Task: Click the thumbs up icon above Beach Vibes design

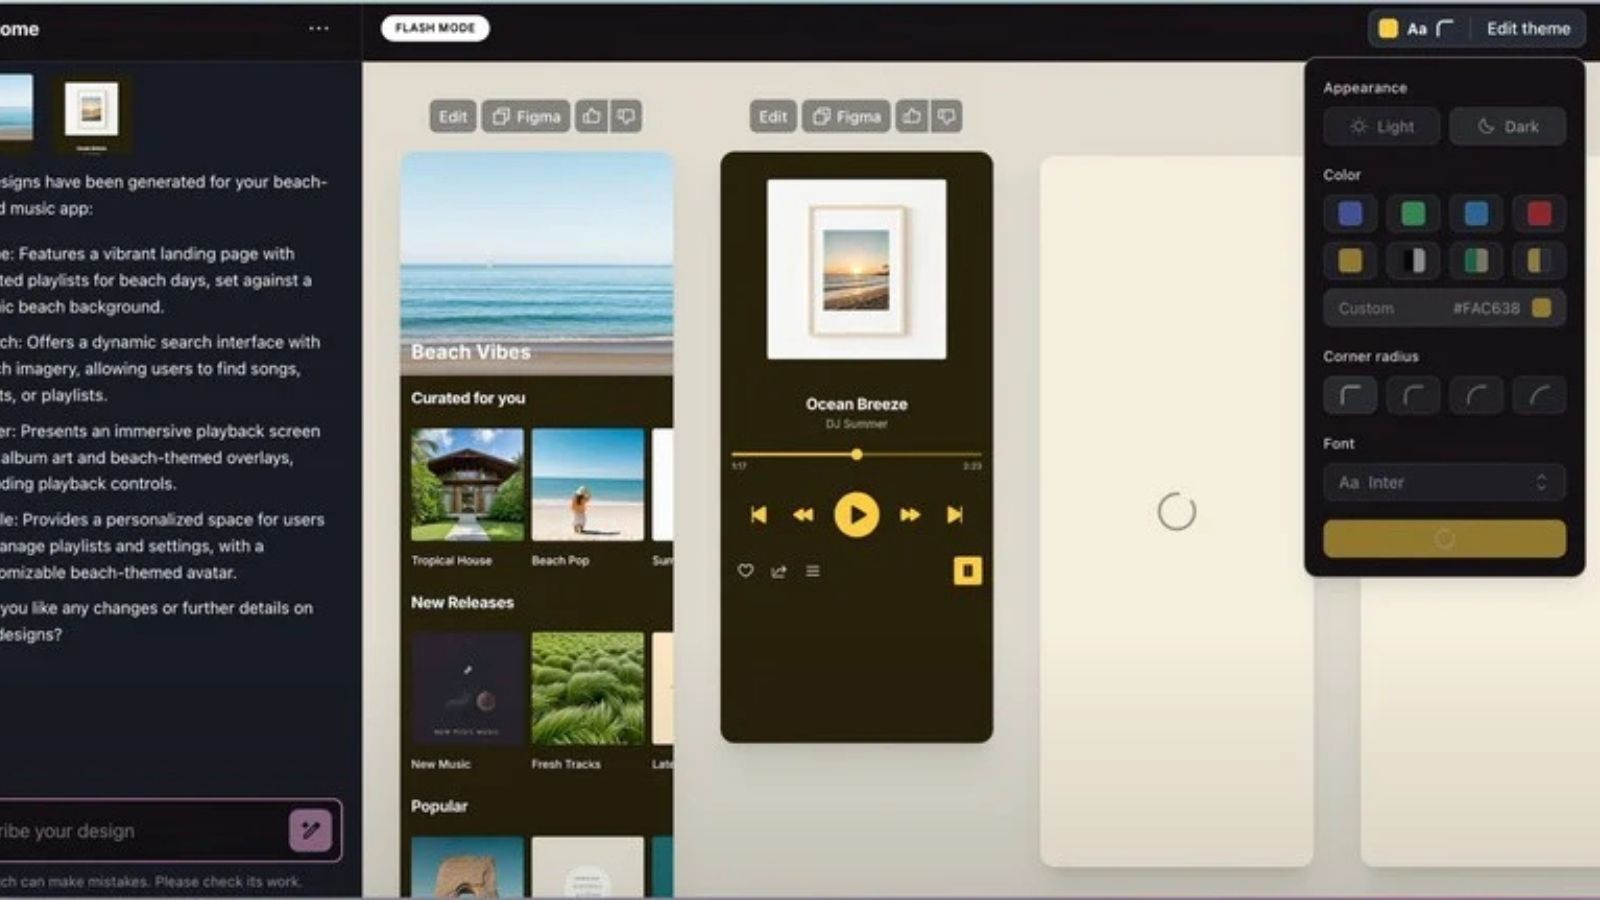Action: (592, 117)
